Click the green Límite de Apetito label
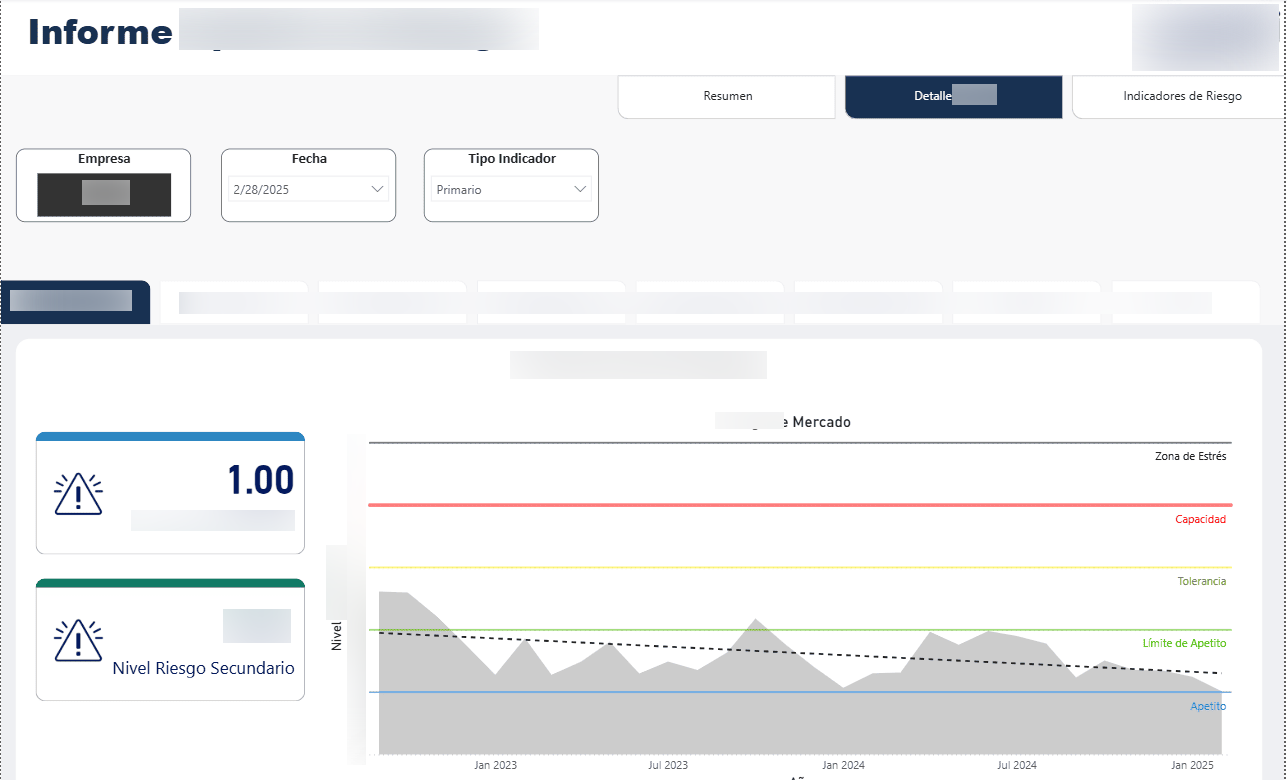Screen dimensions: 1287x780 (x=1184, y=643)
